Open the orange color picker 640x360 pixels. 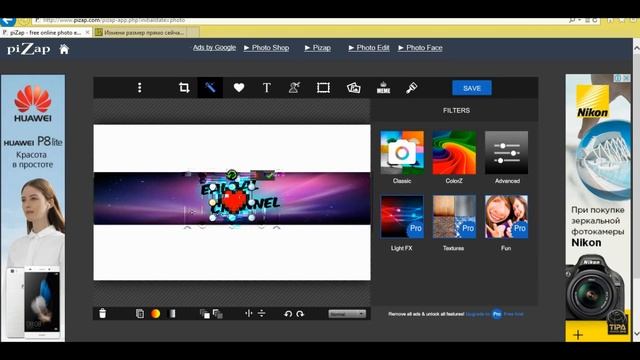pyautogui.click(x=156, y=313)
